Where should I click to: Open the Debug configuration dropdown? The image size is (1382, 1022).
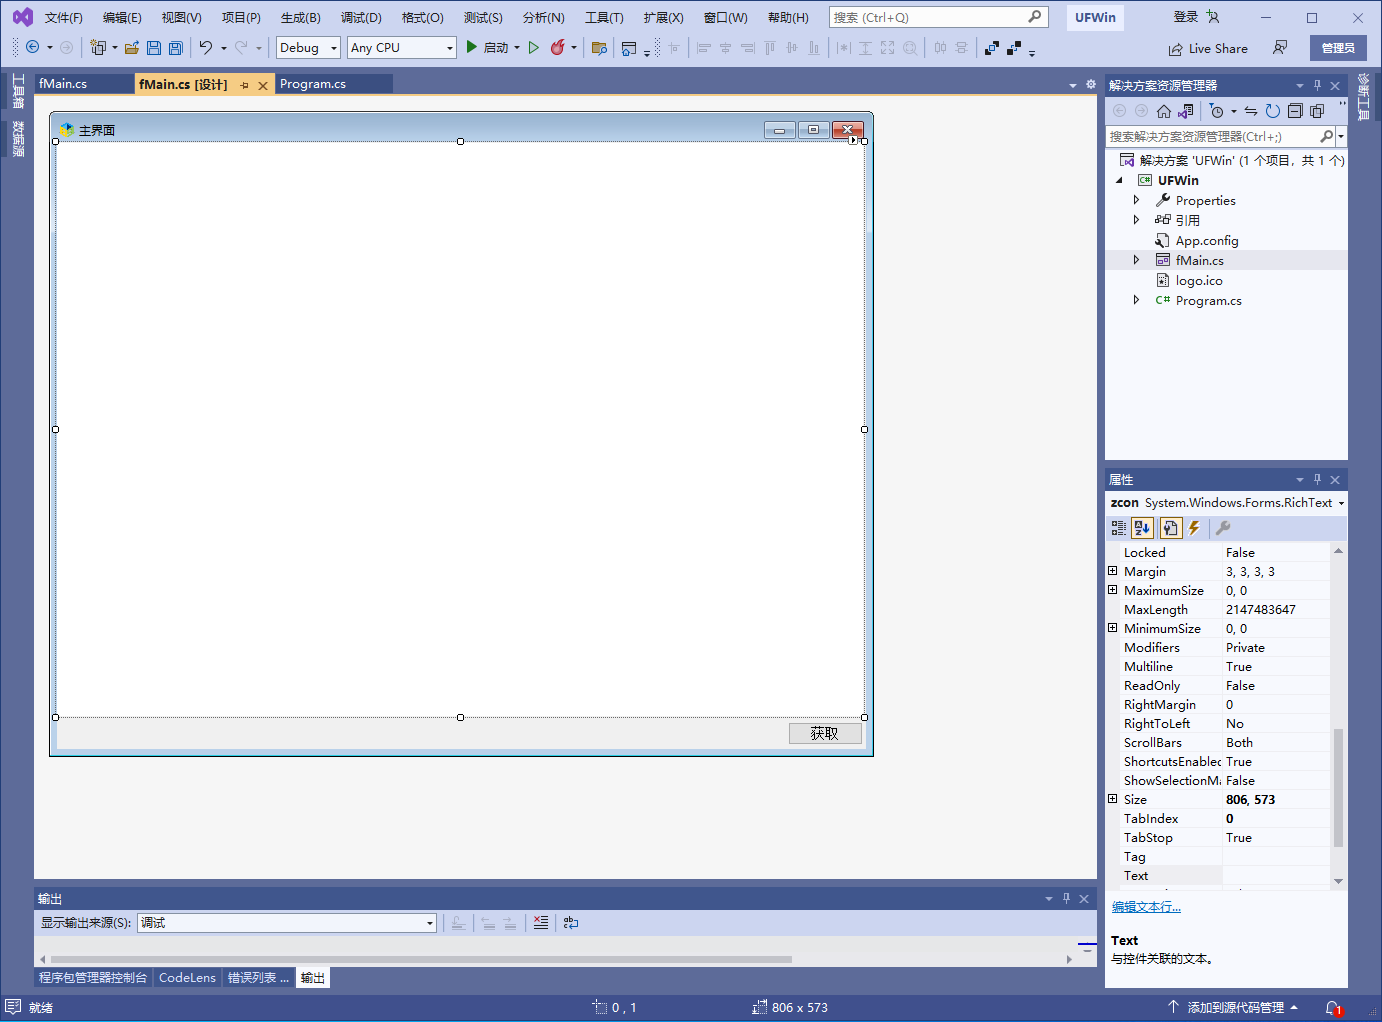pos(308,48)
